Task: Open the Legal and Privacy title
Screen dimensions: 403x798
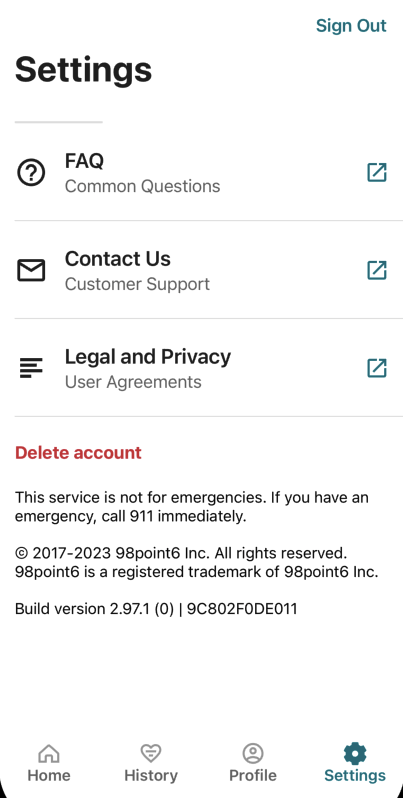Action: [x=148, y=357]
